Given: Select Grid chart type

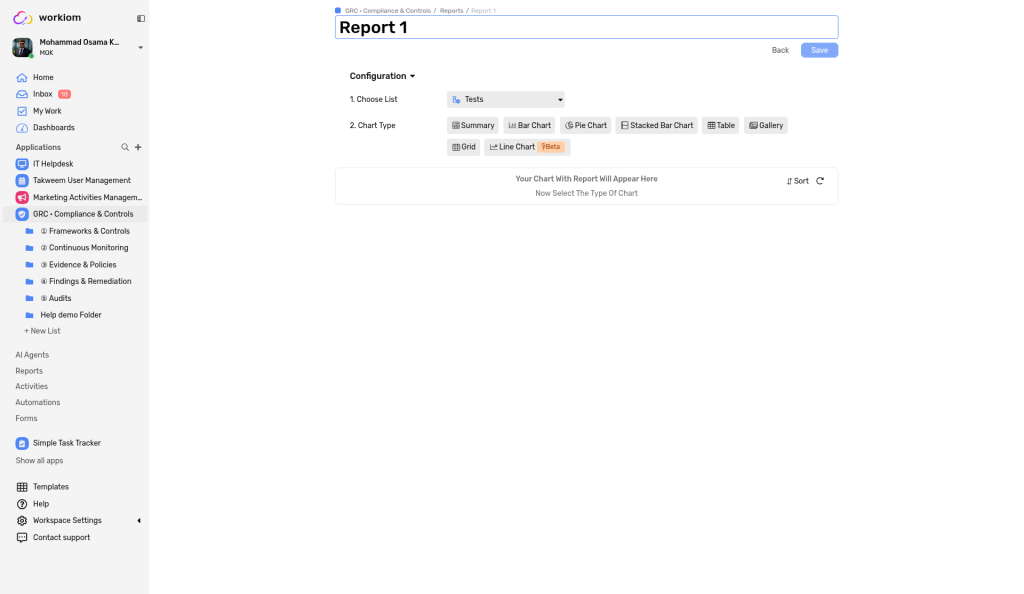Looking at the screenshot, I should point(464,147).
